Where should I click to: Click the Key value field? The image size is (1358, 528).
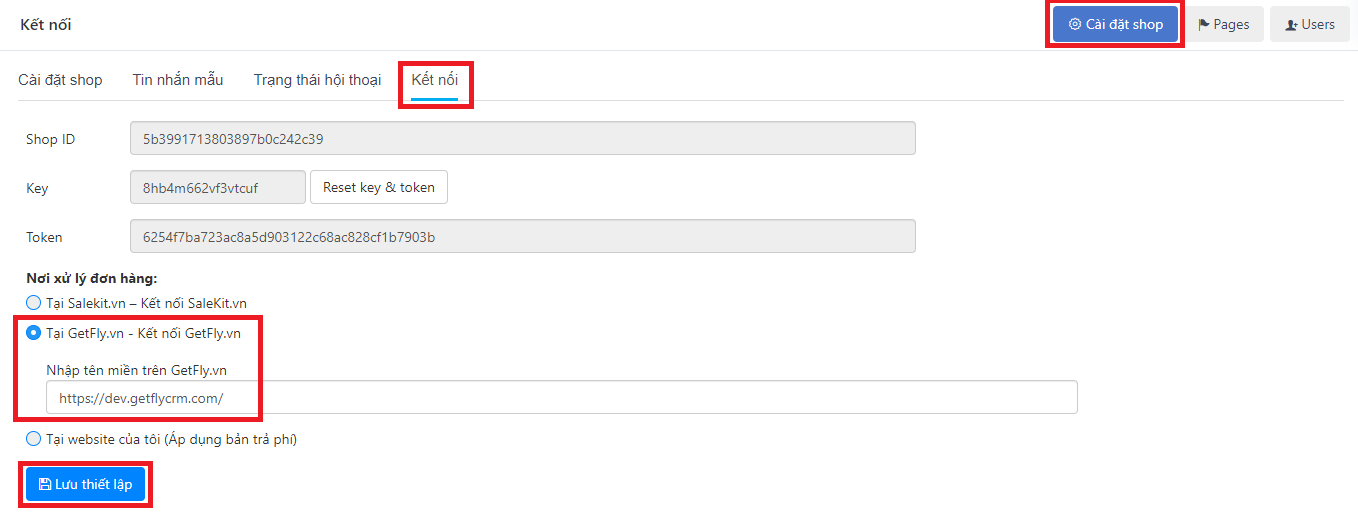217,188
